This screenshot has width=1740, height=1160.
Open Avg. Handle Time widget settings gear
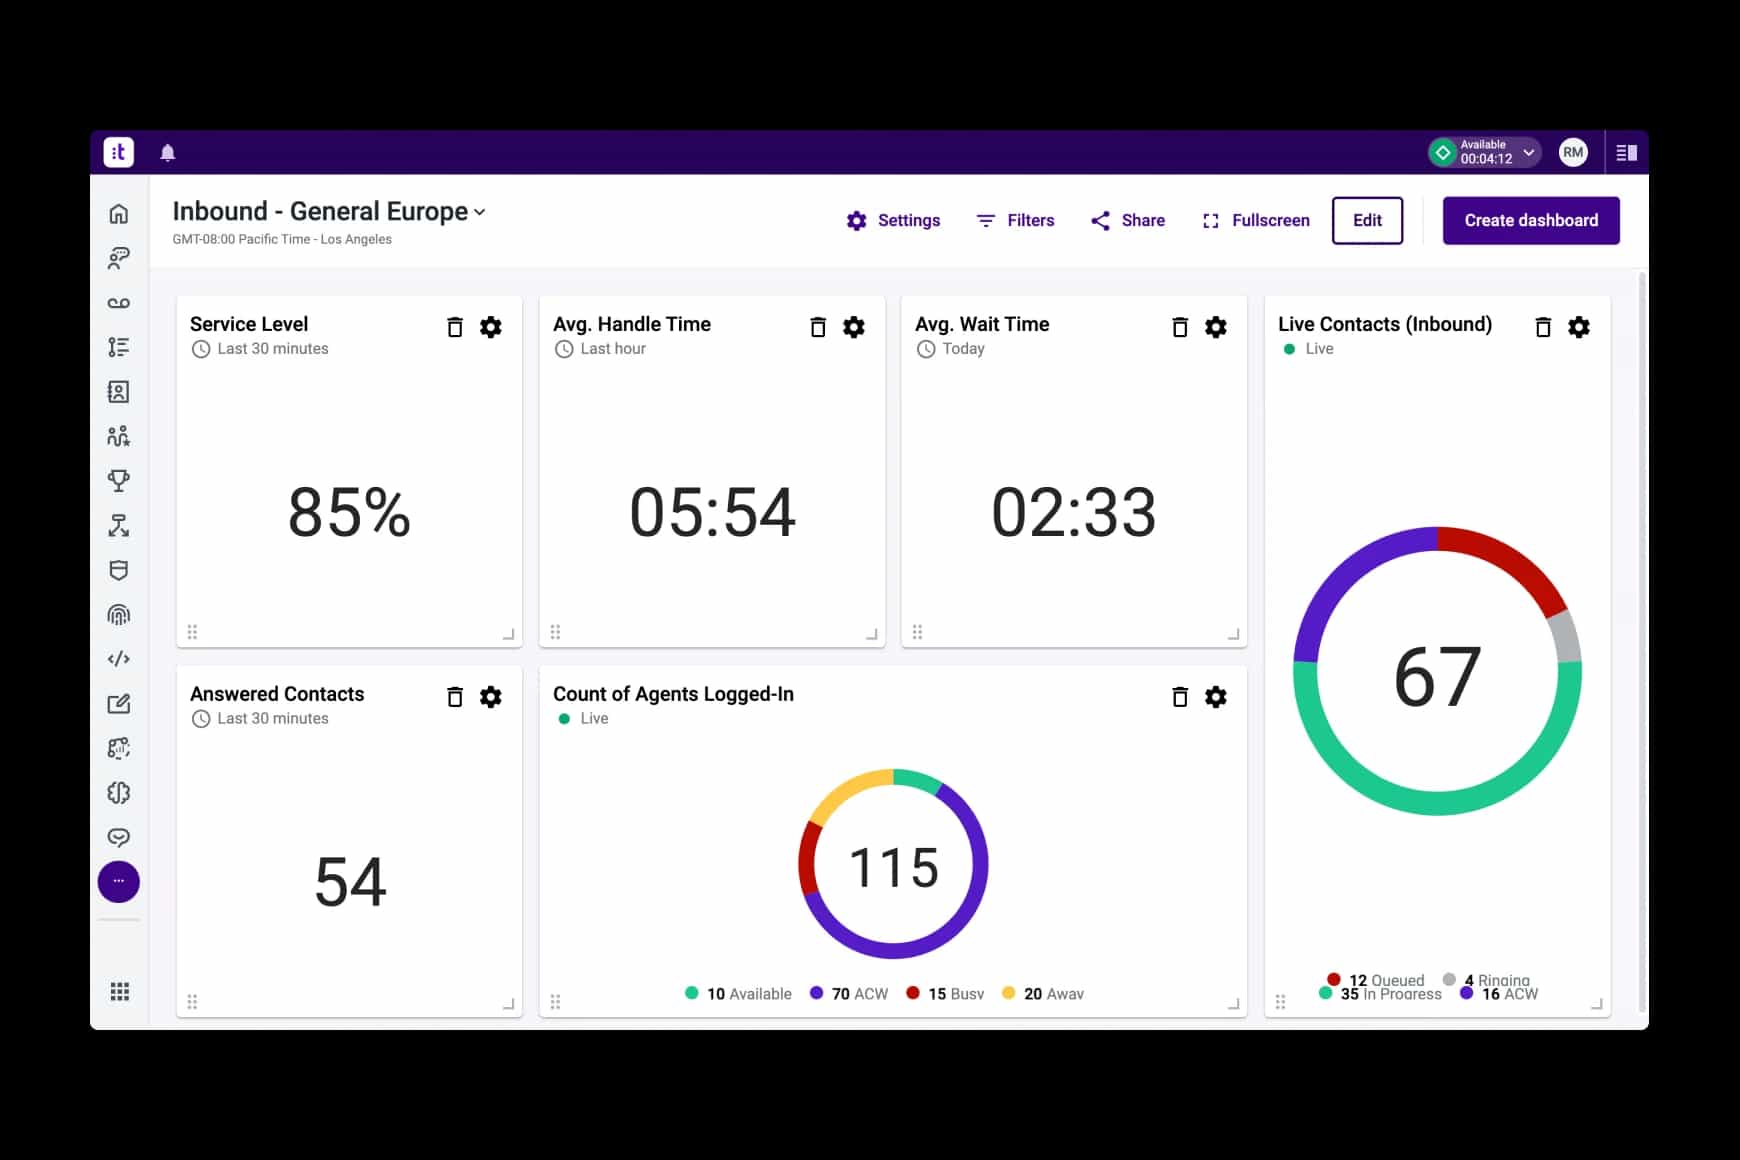854,327
